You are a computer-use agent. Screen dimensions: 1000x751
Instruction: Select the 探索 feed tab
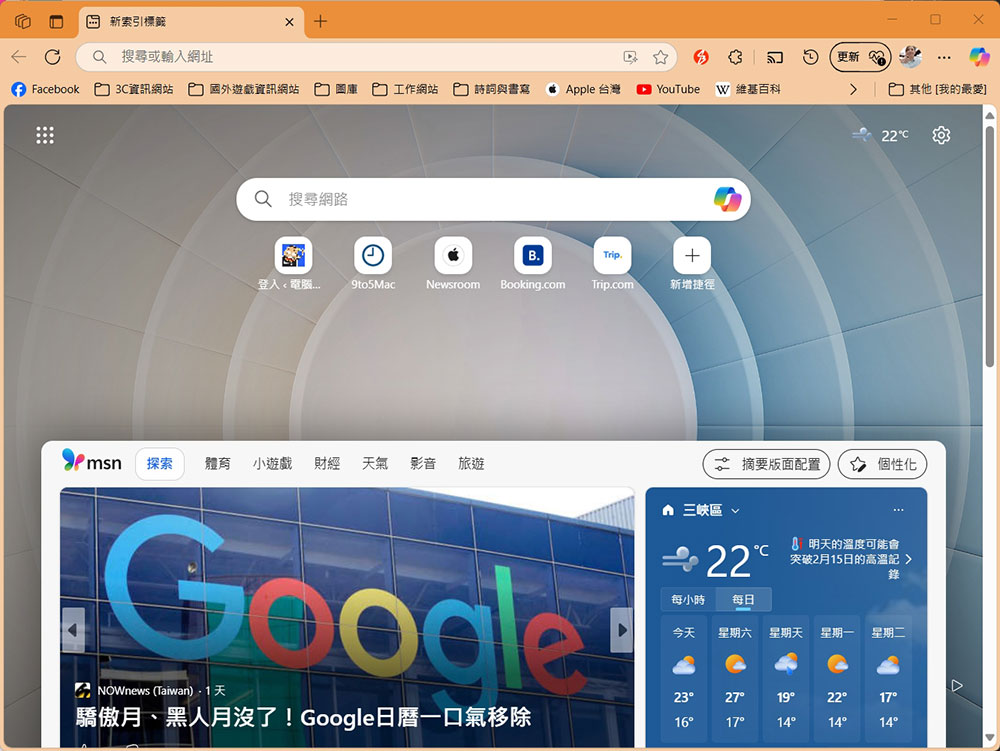(159, 463)
